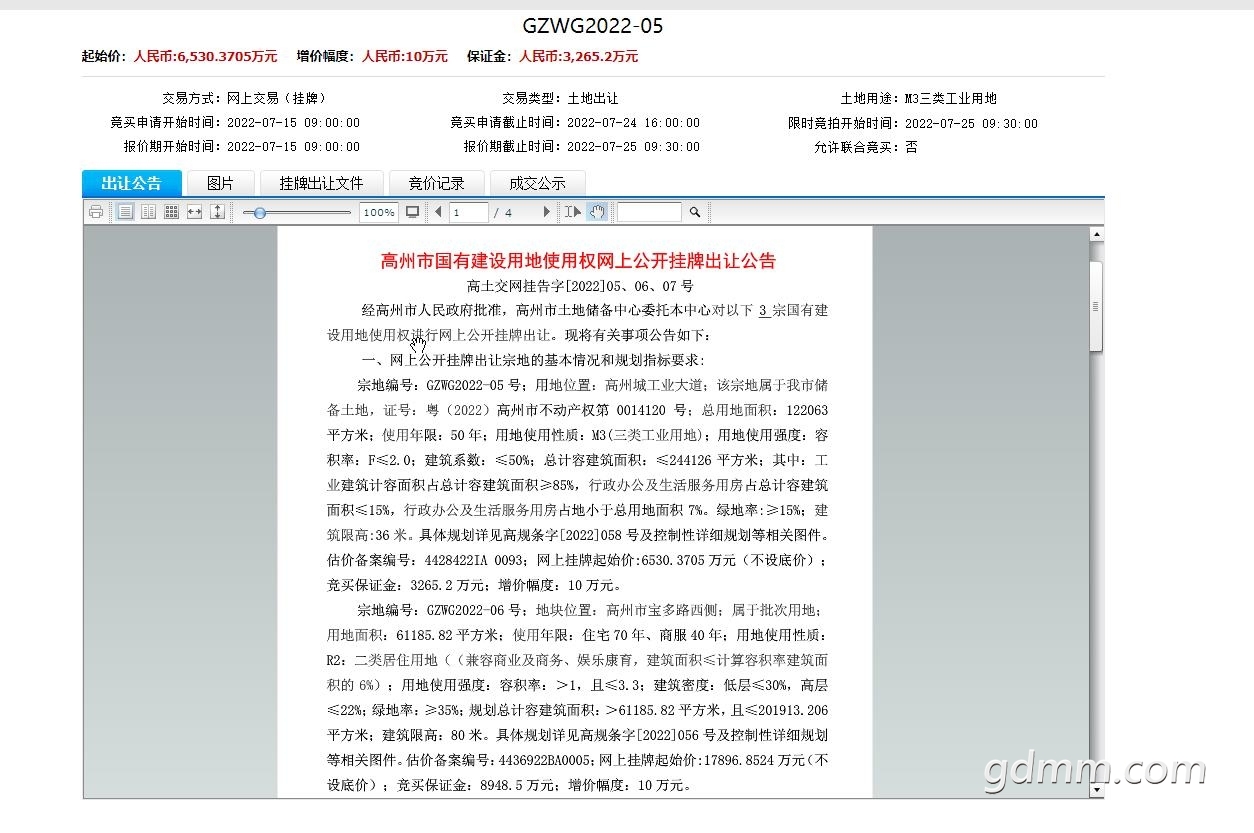Click the vertical scrollbar thumb

coord(1097,306)
